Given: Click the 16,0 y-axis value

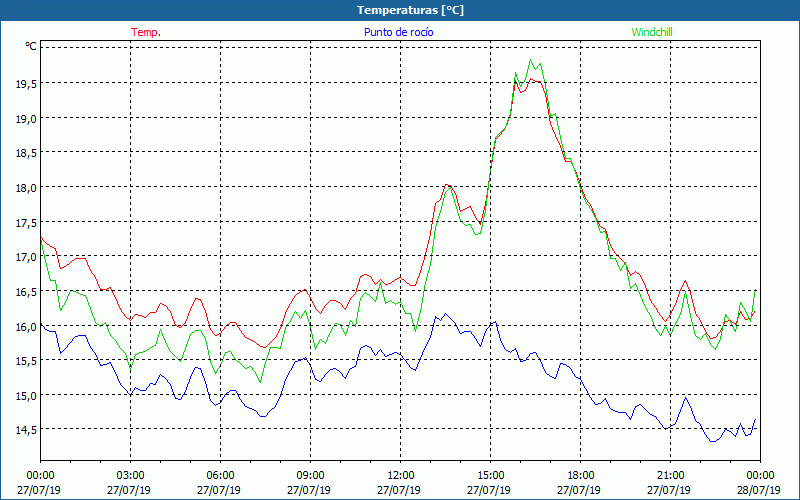Looking at the screenshot, I should click(26, 327).
